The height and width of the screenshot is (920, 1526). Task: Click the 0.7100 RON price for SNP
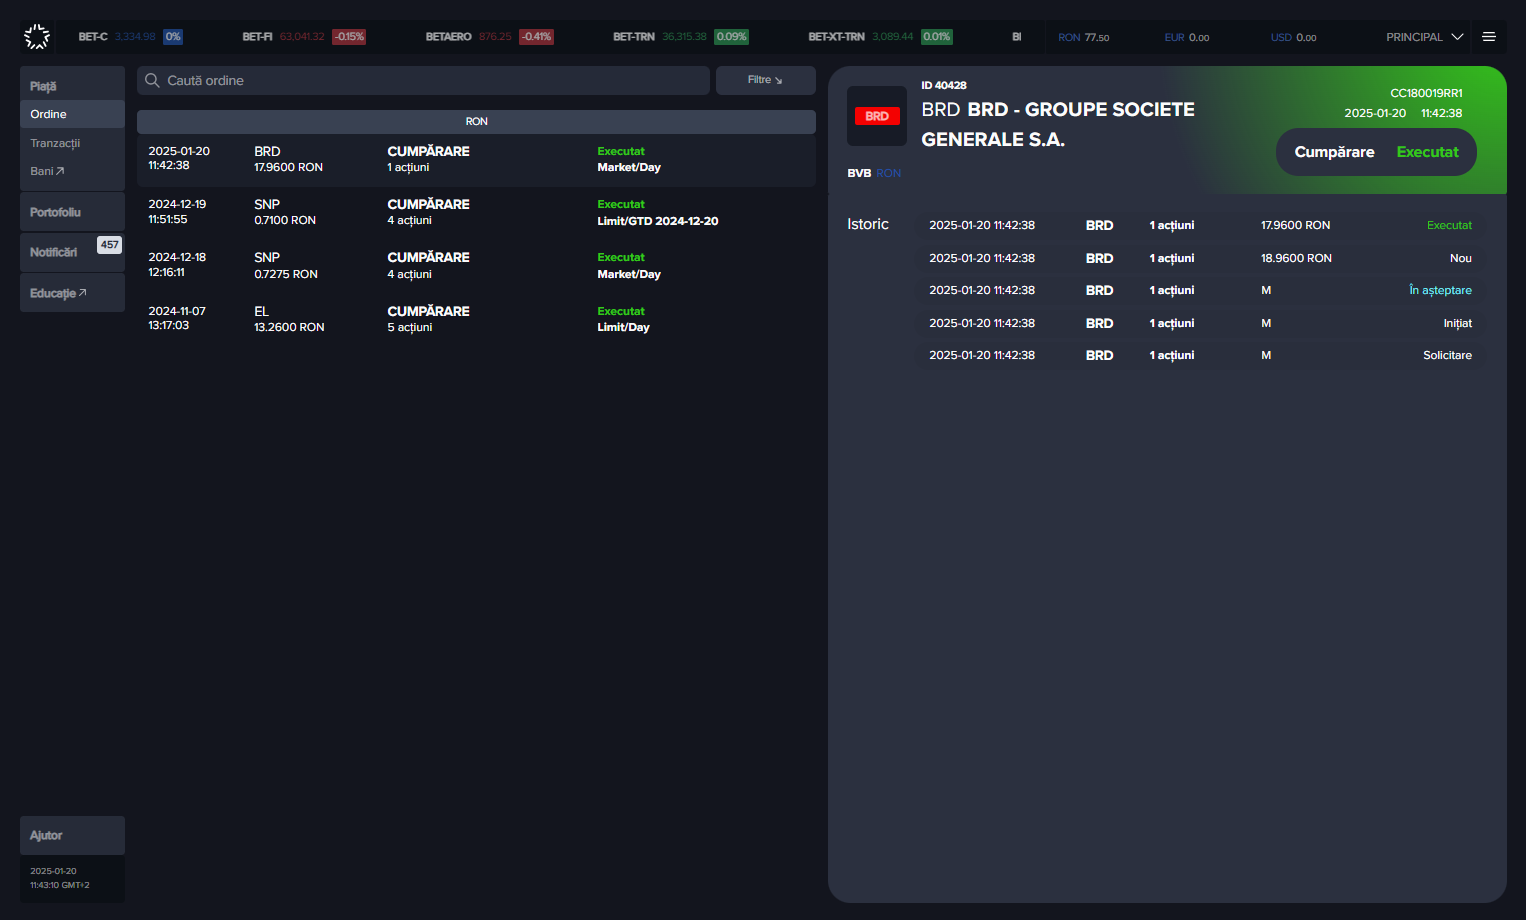click(x=285, y=220)
